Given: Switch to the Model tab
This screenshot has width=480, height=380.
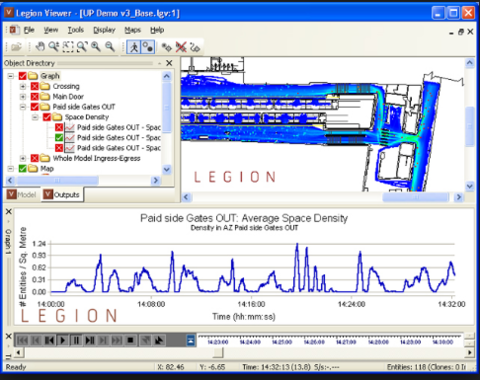Looking at the screenshot, I should tap(22, 195).
